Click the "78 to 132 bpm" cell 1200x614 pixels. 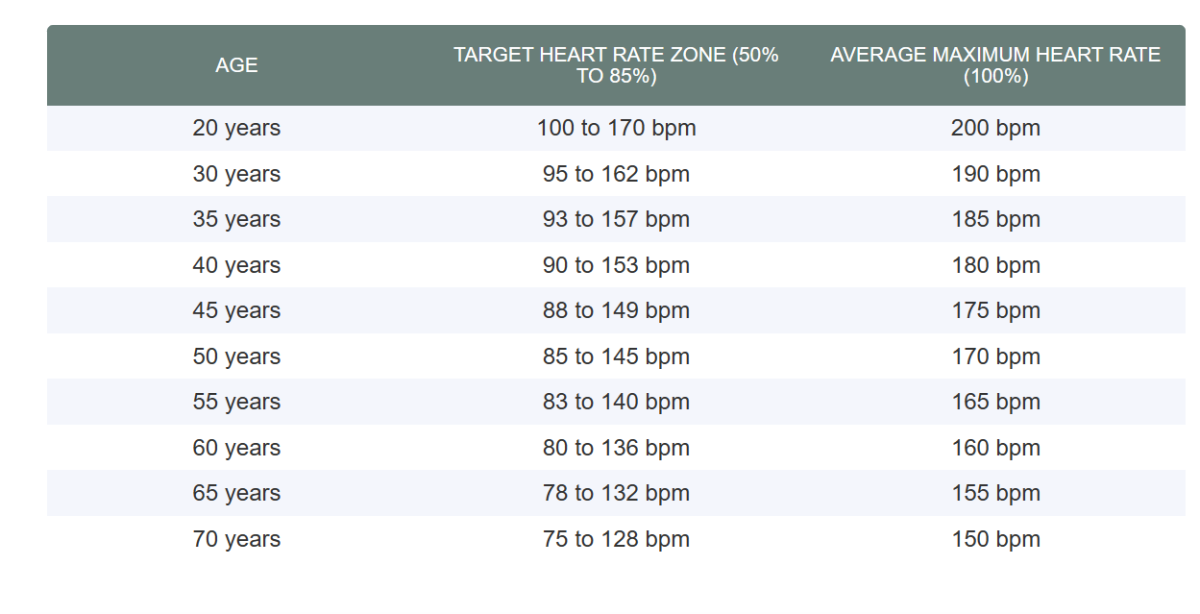point(616,493)
